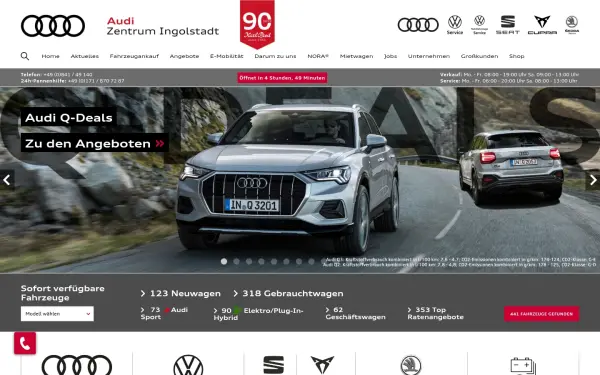Select the first carousel dot
The image size is (600, 375).
point(224,261)
